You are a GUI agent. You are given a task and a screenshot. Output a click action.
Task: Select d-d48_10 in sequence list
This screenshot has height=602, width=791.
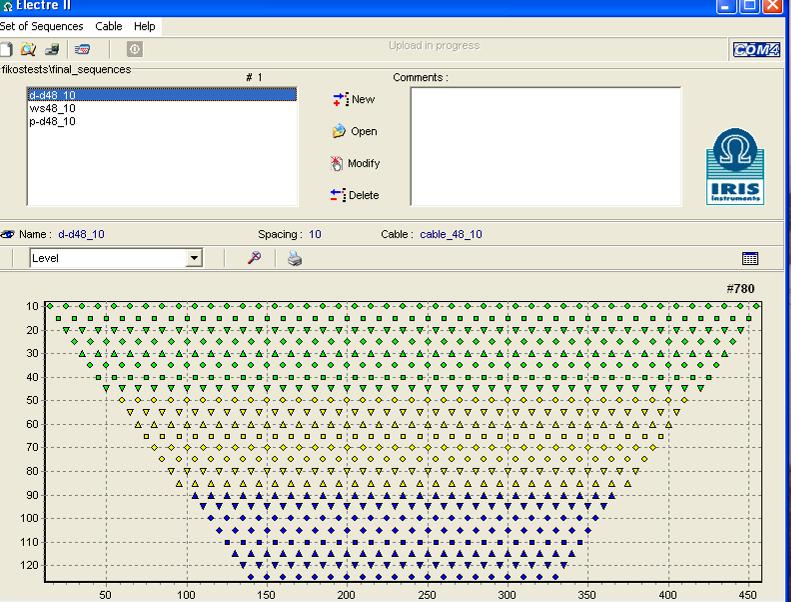click(x=162, y=94)
